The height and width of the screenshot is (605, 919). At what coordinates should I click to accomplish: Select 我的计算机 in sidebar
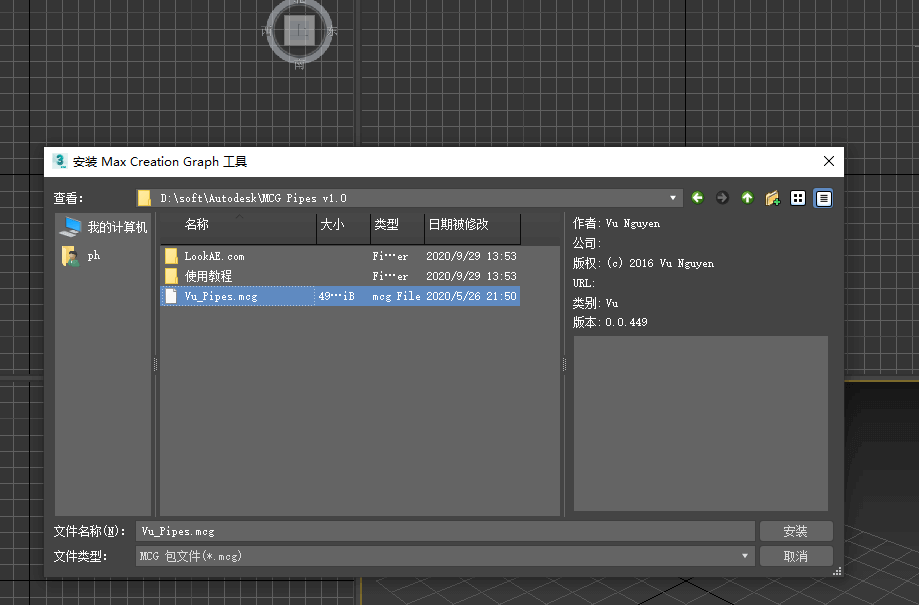(x=104, y=227)
